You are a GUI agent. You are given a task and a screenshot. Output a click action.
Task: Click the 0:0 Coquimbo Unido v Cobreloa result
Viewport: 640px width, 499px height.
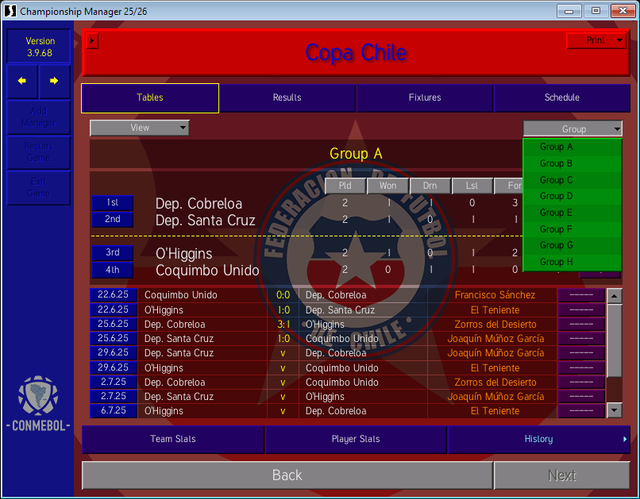pos(283,295)
